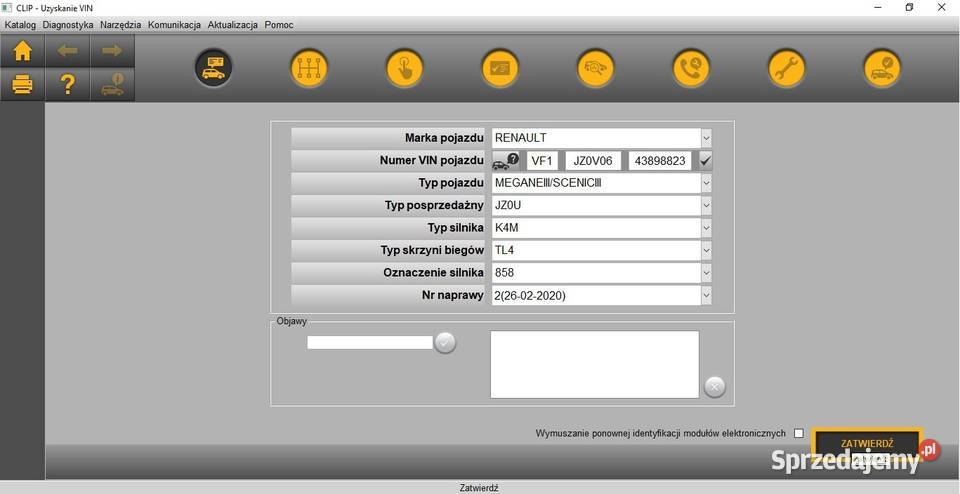Screen dimensions: 960x494
Task: Click the round check button in Objawy
Action: click(x=445, y=343)
